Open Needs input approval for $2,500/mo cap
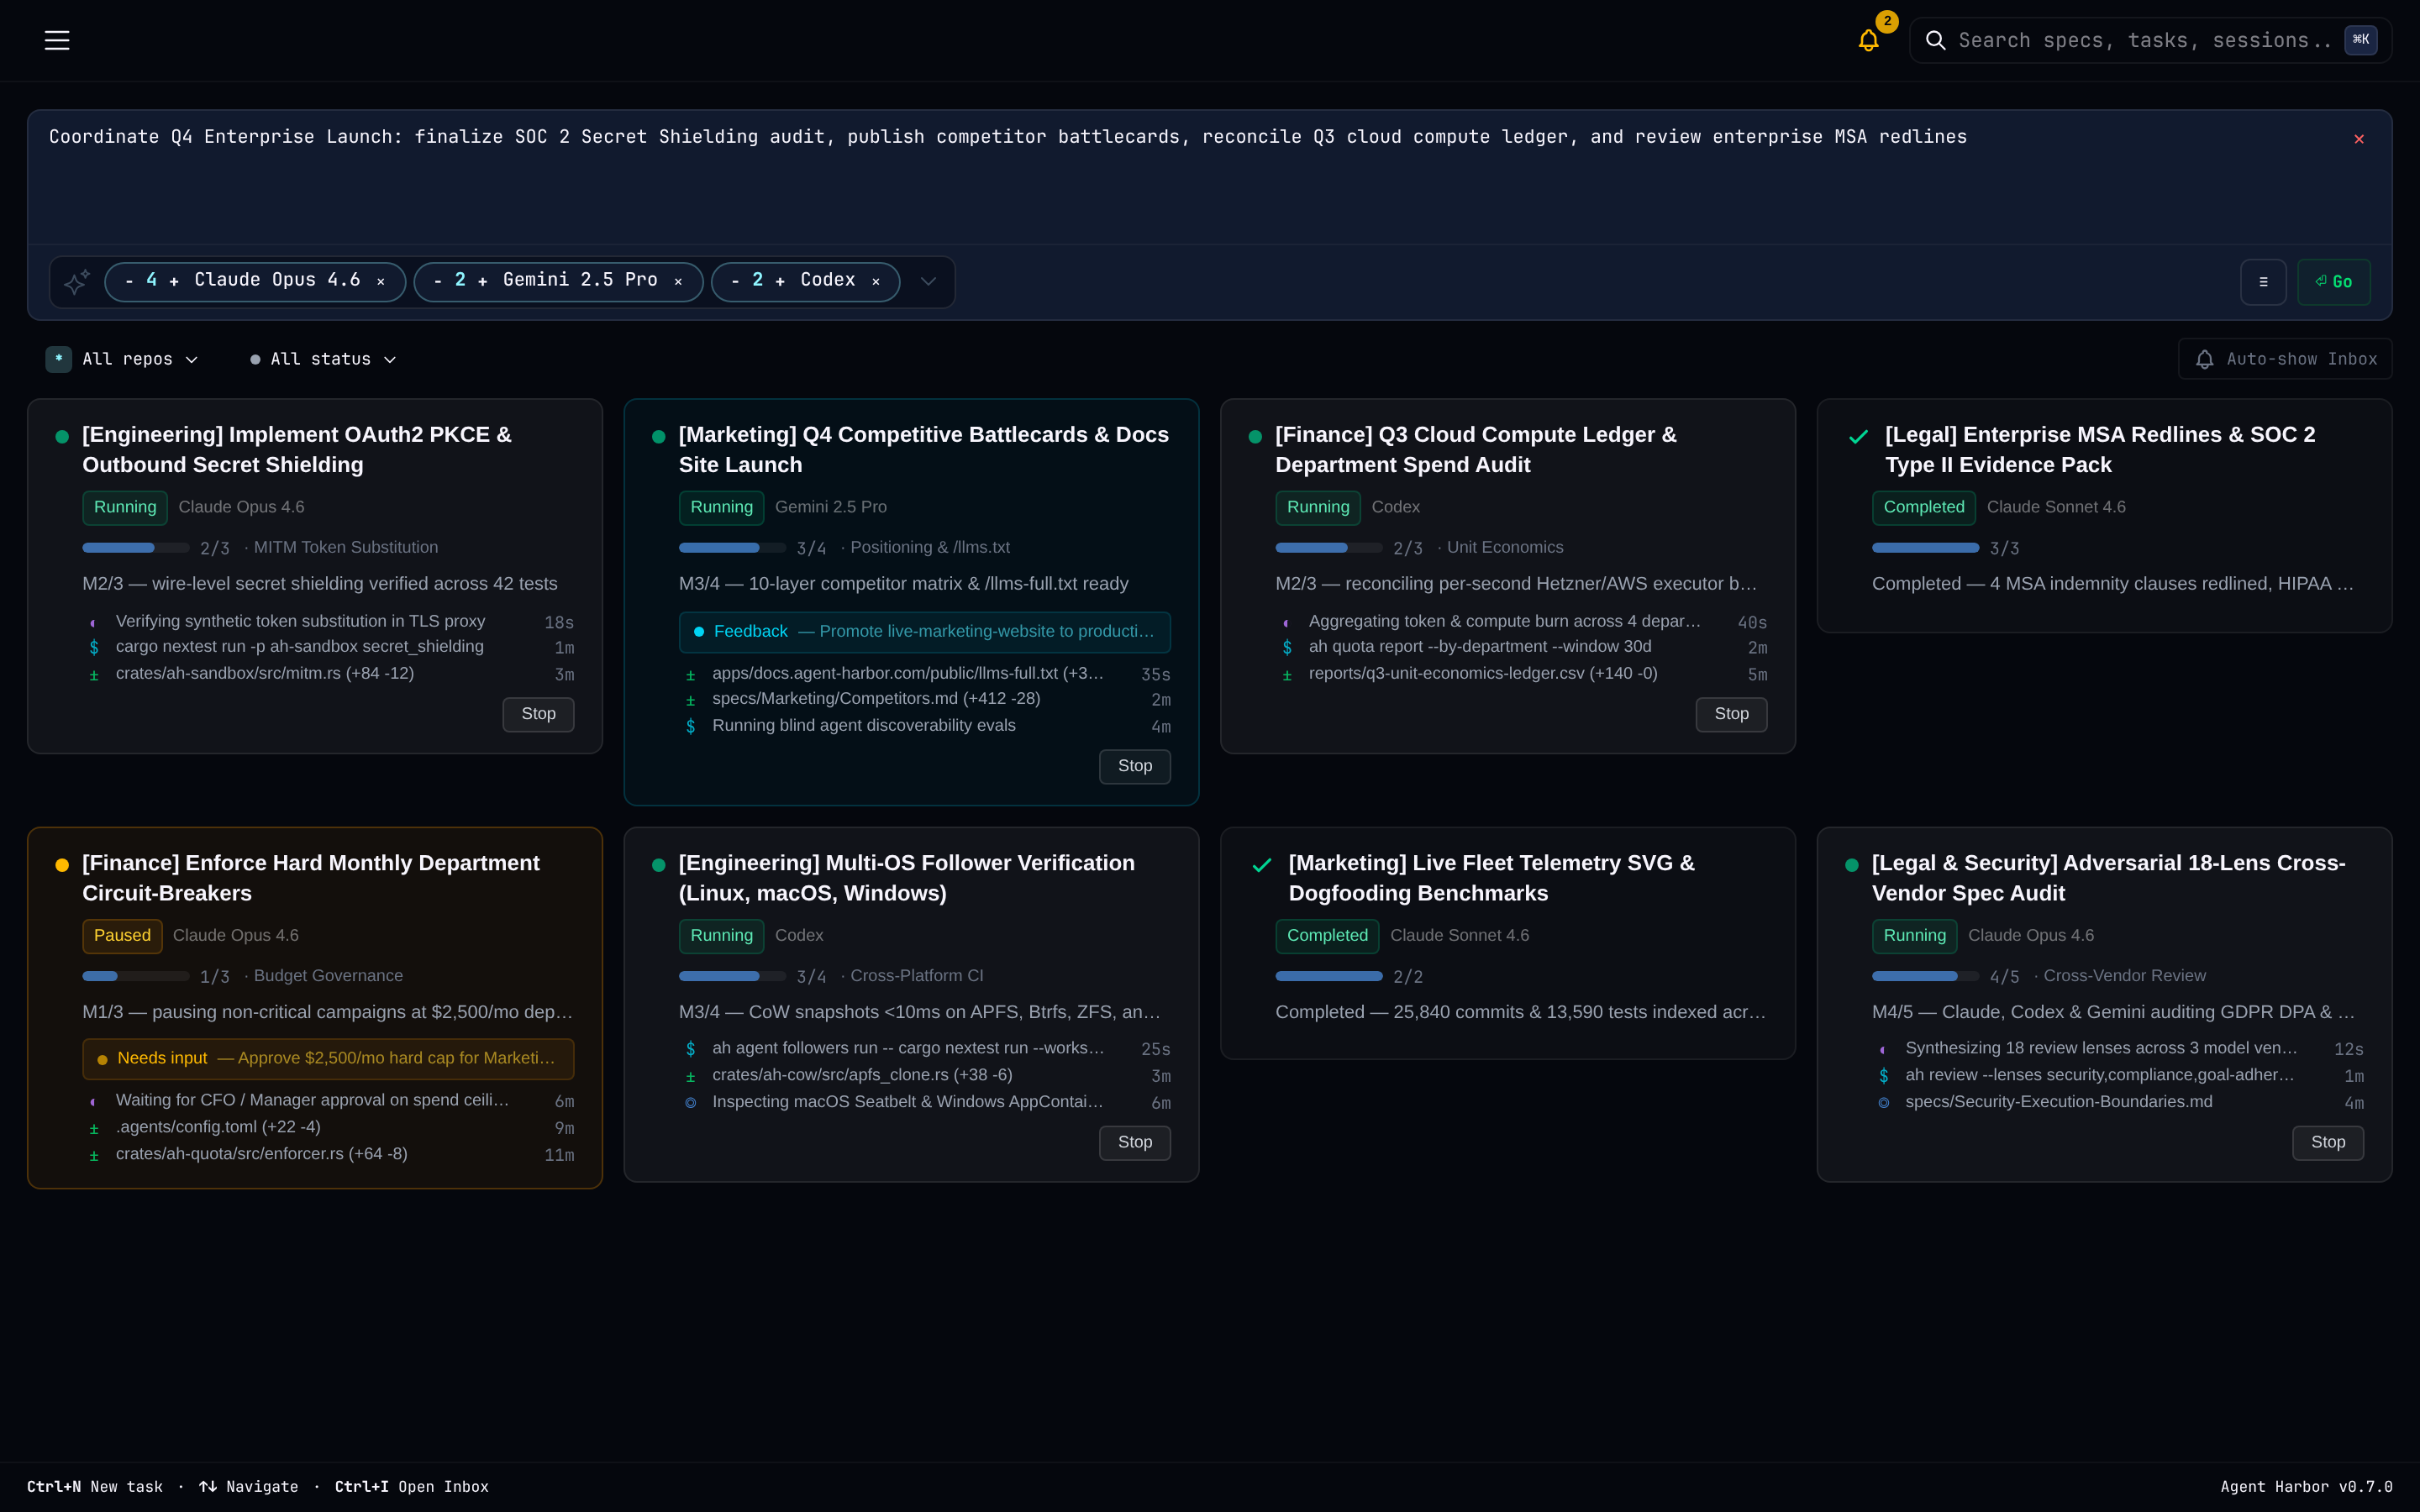This screenshot has width=2420, height=1512. [x=328, y=1059]
